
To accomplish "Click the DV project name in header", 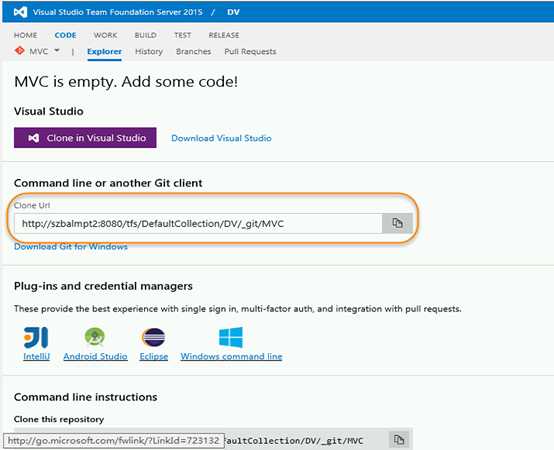I will click(x=233, y=12).
